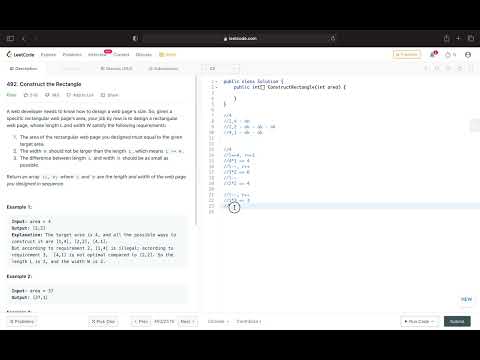Open the Explore menu item

pos(48,54)
